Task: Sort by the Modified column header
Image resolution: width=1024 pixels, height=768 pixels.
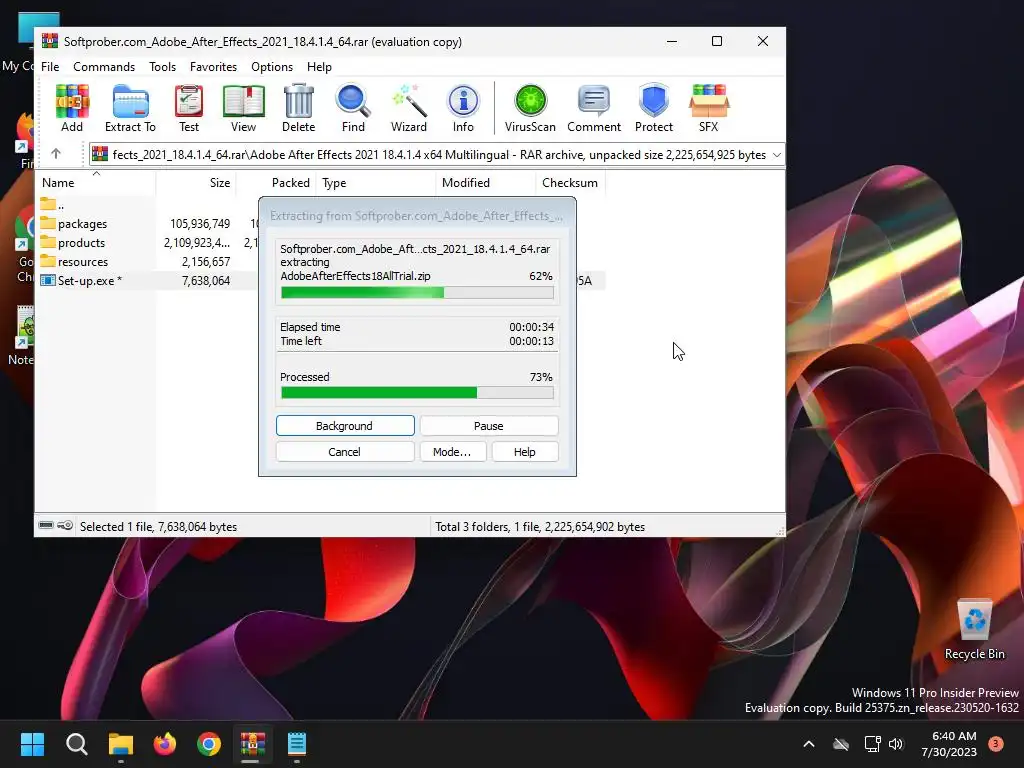Action: tap(486, 183)
